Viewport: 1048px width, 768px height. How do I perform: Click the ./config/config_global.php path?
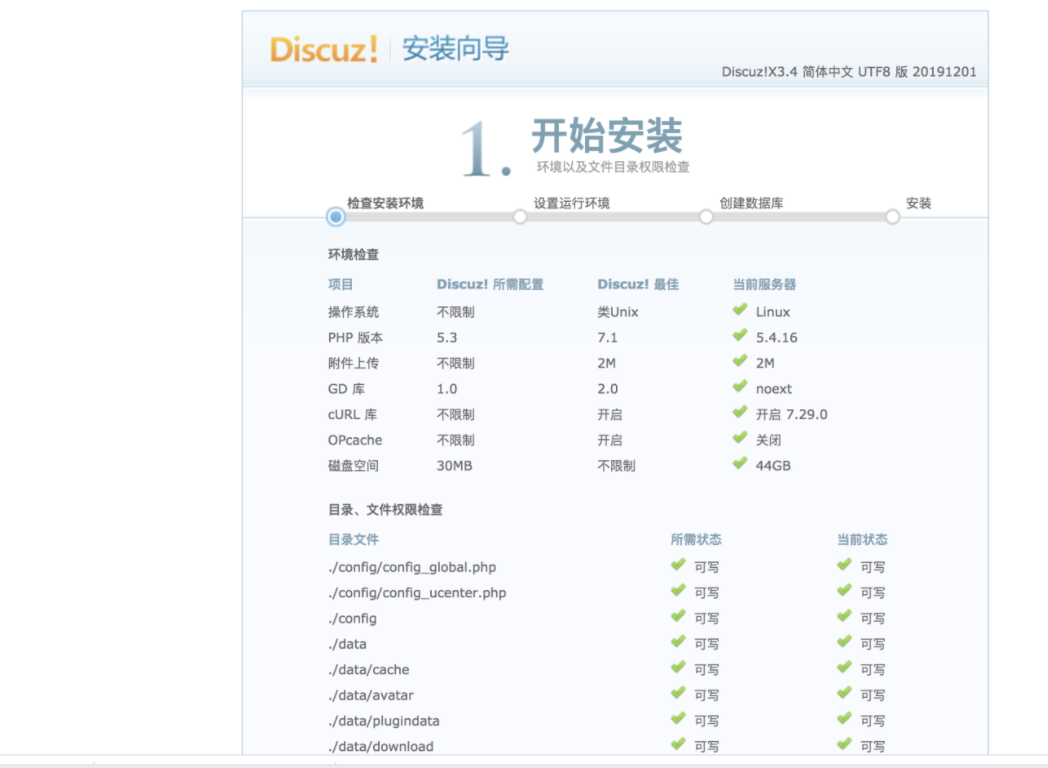tap(412, 567)
